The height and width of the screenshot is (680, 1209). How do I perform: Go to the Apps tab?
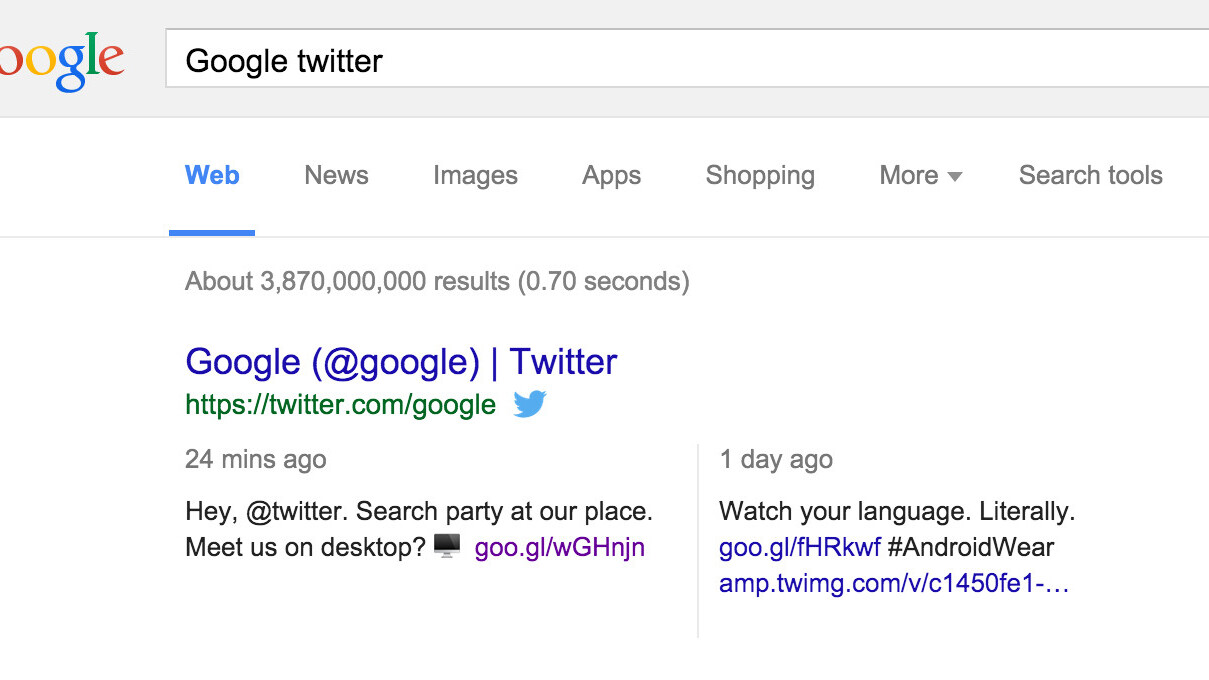(x=611, y=176)
